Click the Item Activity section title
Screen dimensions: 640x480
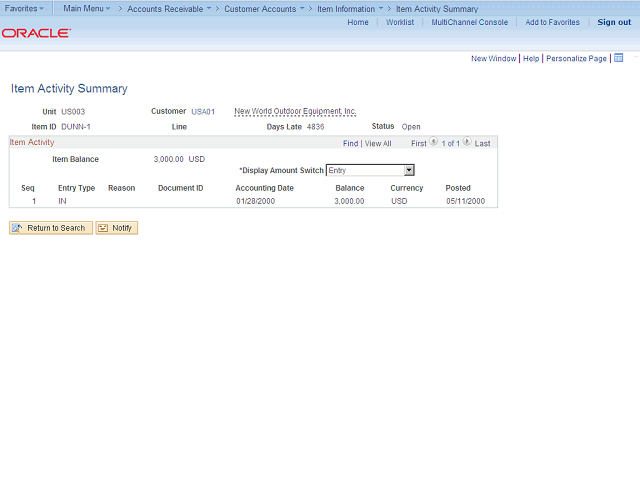[32, 142]
